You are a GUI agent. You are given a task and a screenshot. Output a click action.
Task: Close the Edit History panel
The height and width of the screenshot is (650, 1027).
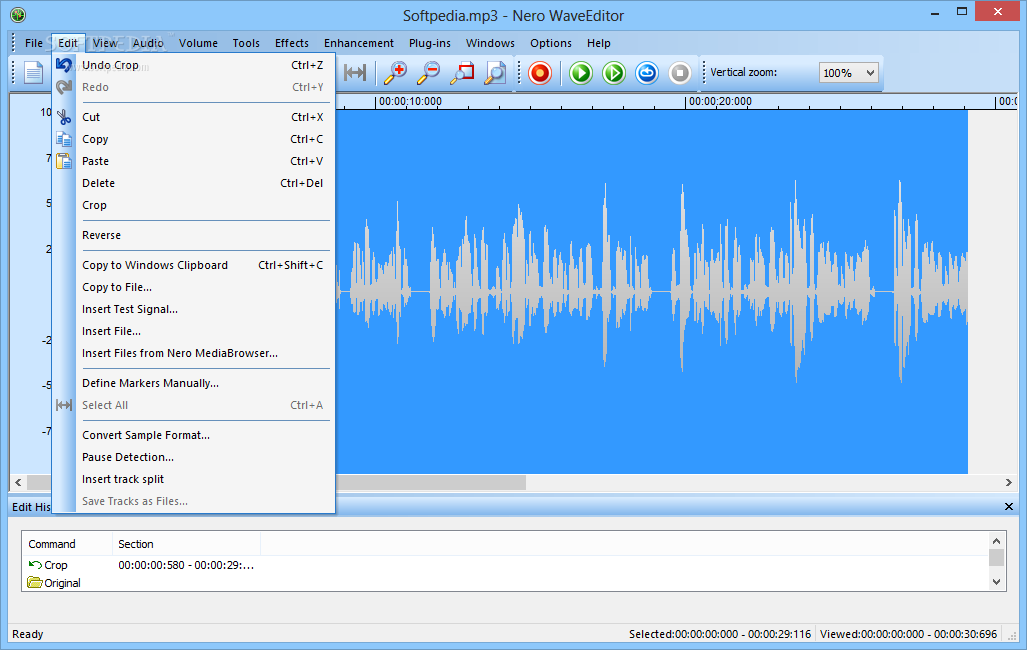1009,507
